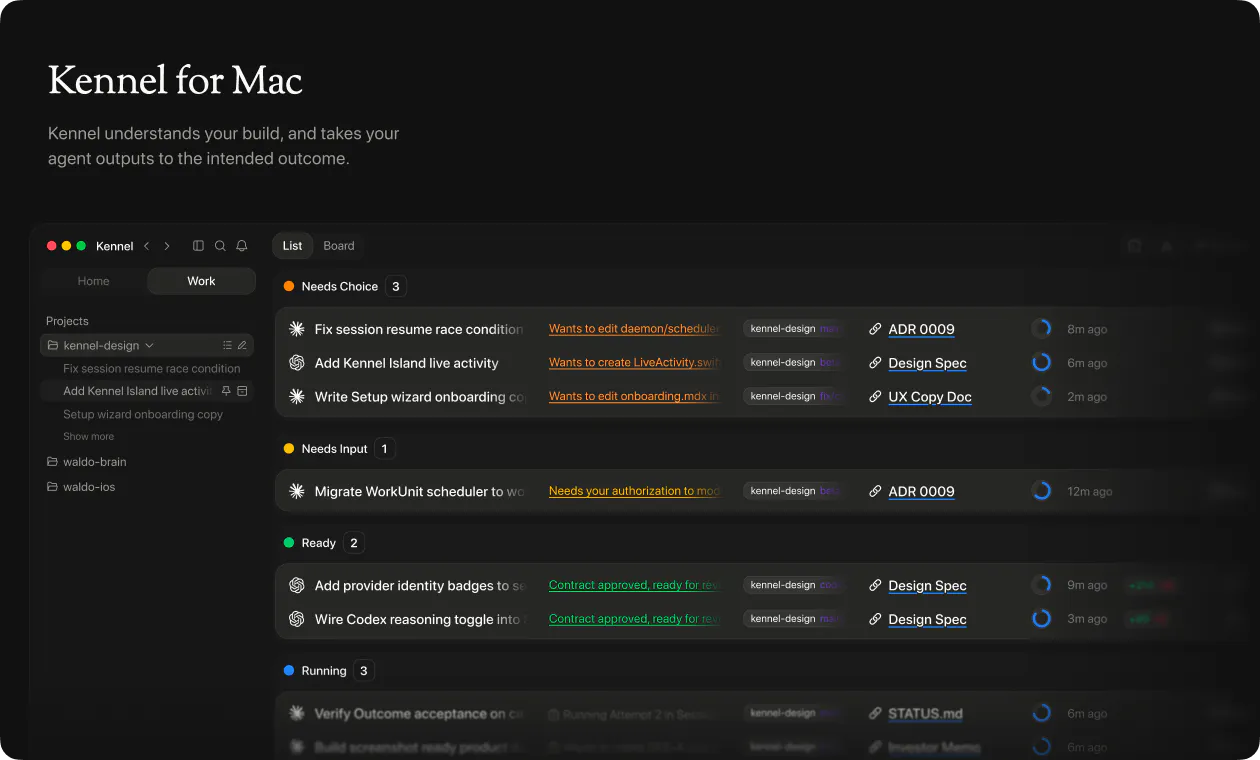Click the Claude icon of Verify Outcome acceptance task
Screen dimensions: 1260x760
(296, 714)
